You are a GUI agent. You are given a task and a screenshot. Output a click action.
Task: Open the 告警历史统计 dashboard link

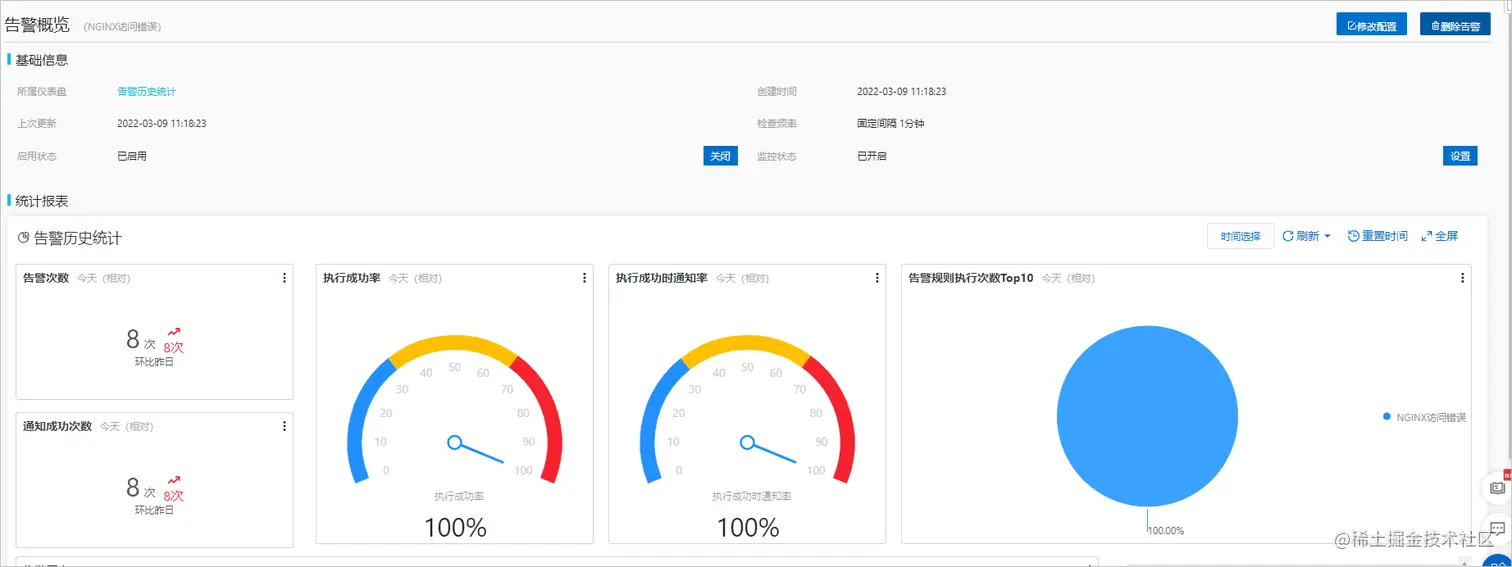146,92
